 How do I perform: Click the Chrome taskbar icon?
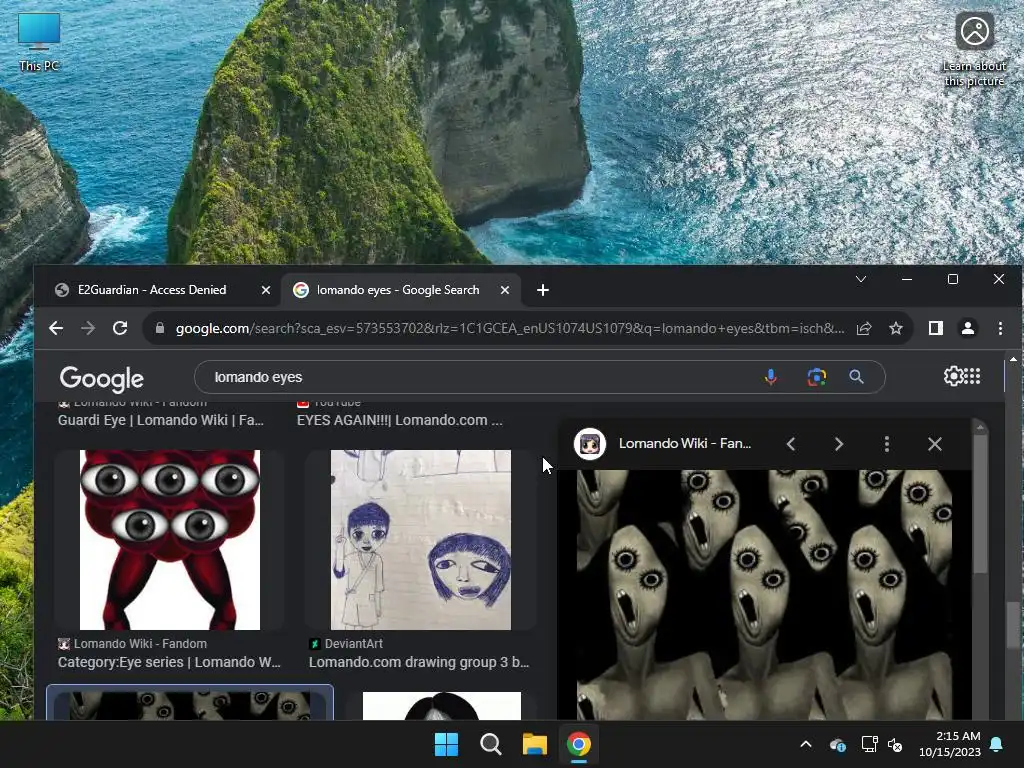(579, 744)
